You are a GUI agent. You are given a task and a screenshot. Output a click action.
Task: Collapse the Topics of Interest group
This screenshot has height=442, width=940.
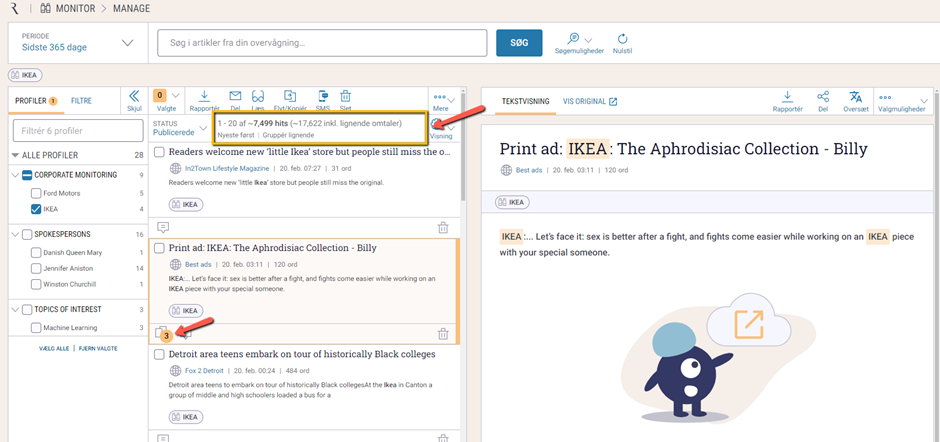click(15, 309)
